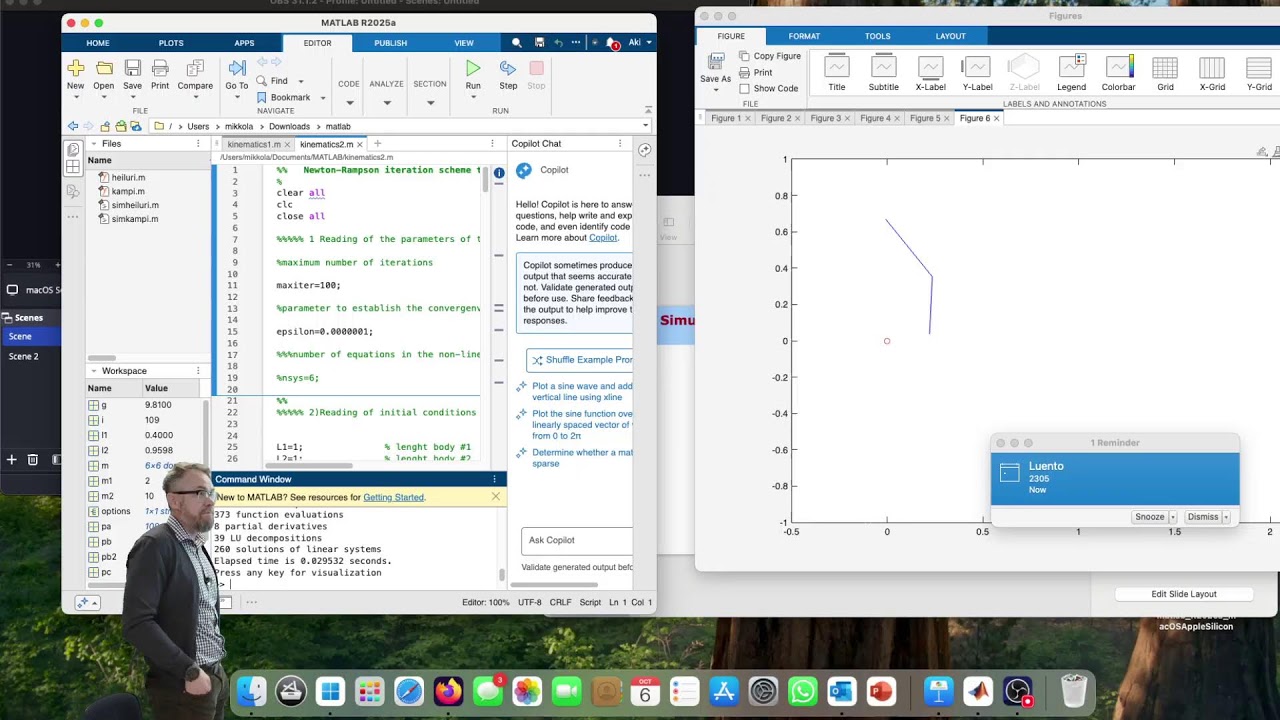Add an X-Label via its Figures ribbon icon

point(930,67)
